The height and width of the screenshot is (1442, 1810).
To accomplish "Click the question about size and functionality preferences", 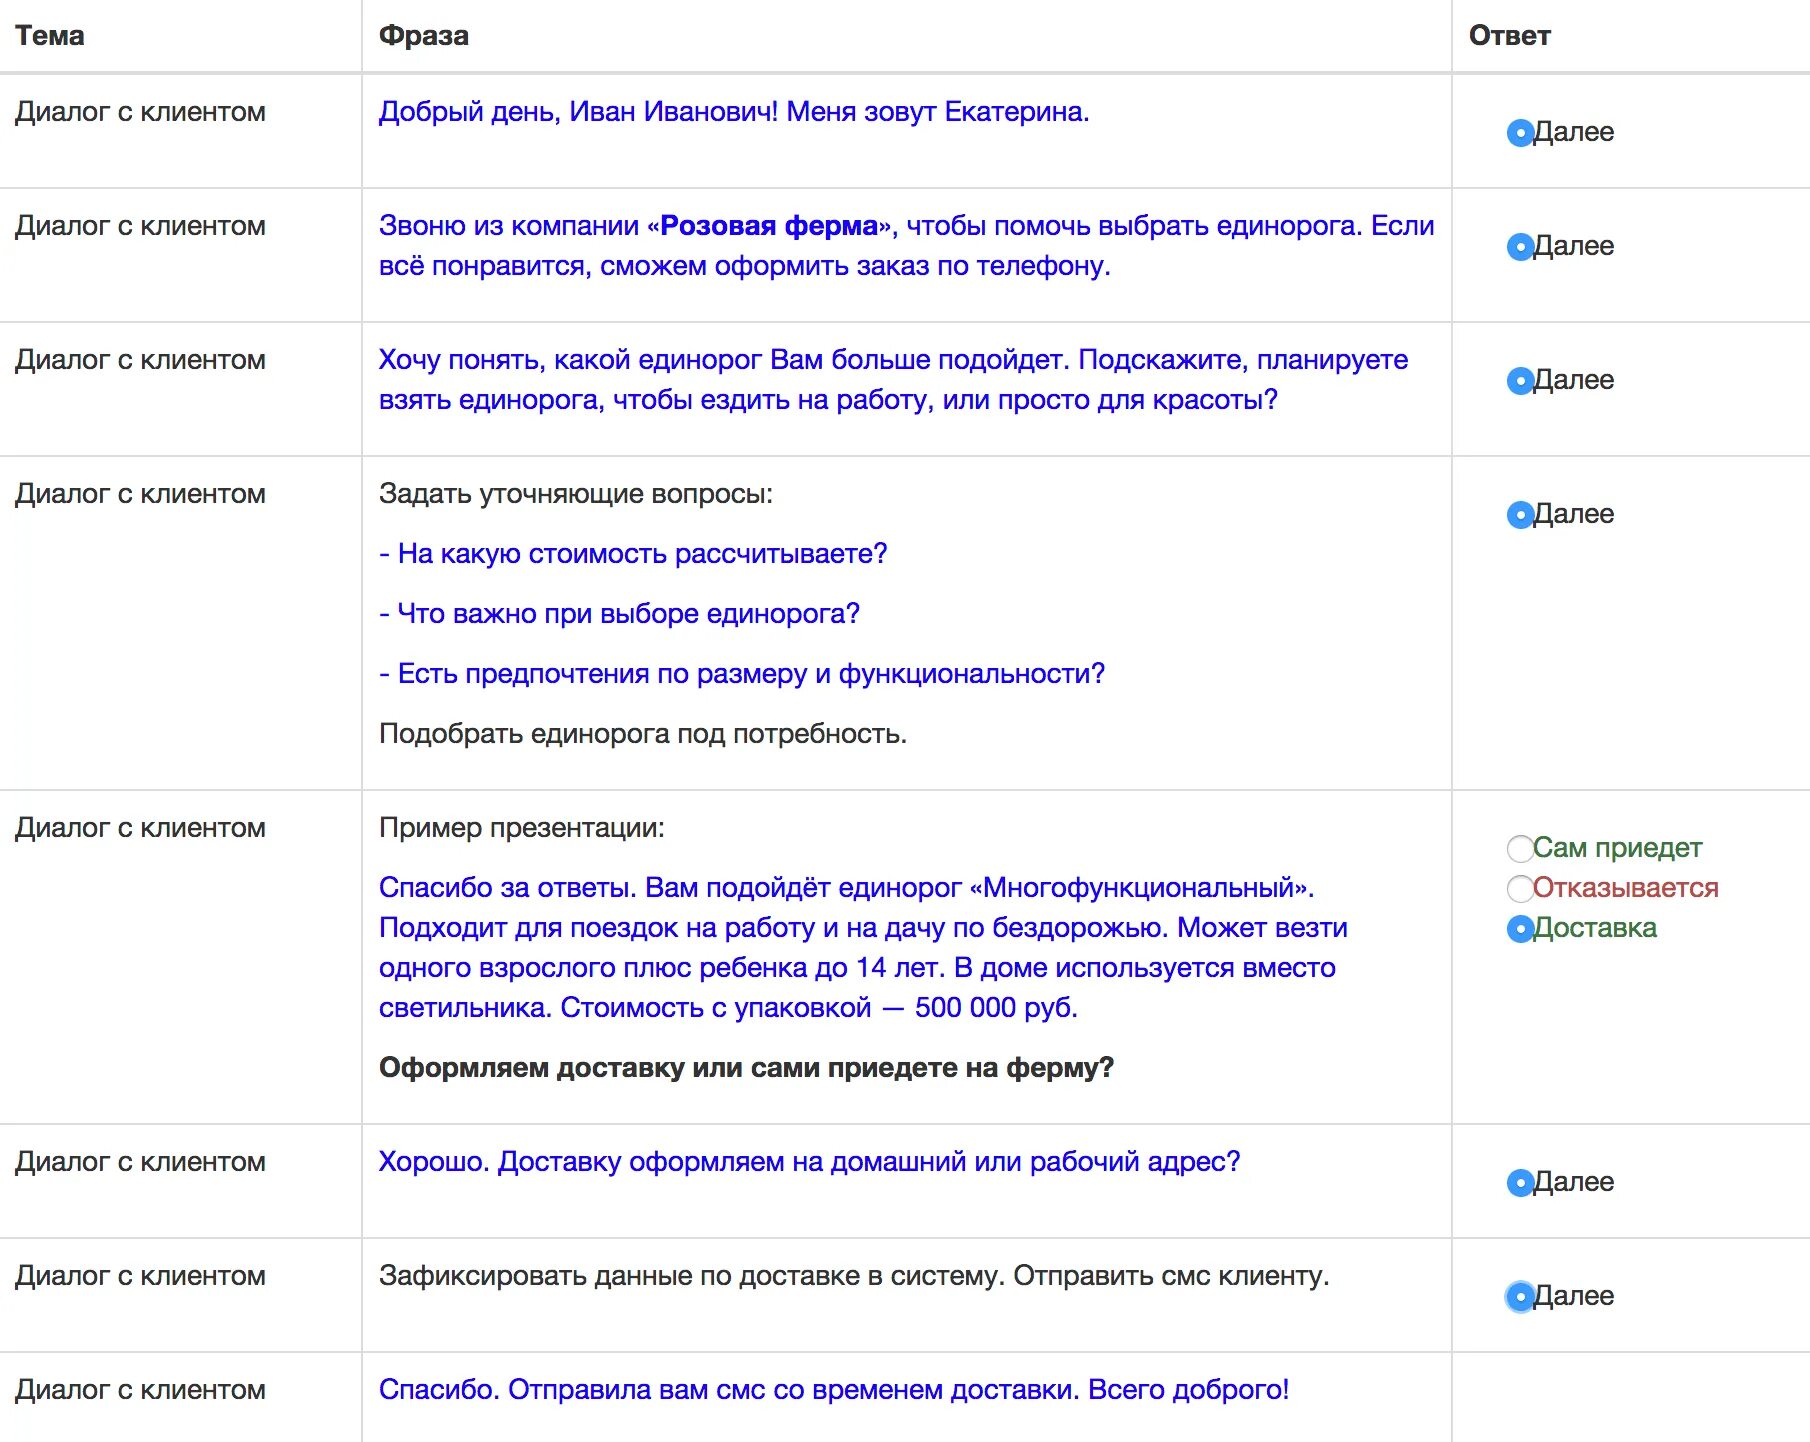I will (x=750, y=674).
